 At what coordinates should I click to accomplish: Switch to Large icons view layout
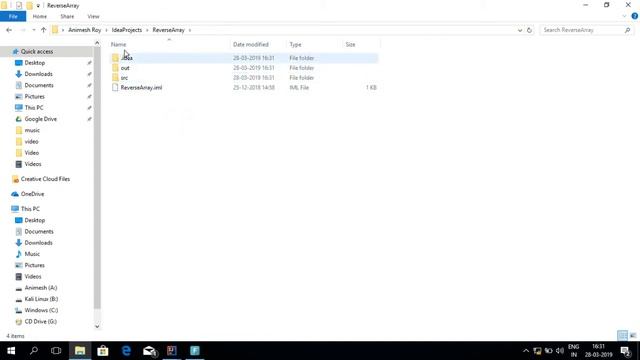(633, 336)
